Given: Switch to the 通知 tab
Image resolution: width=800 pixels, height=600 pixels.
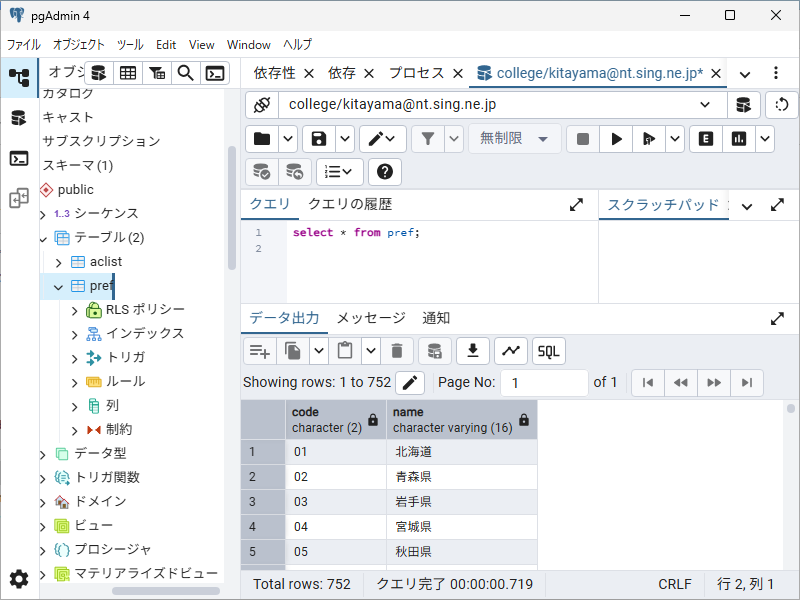Looking at the screenshot, I should tap(436, 318).
